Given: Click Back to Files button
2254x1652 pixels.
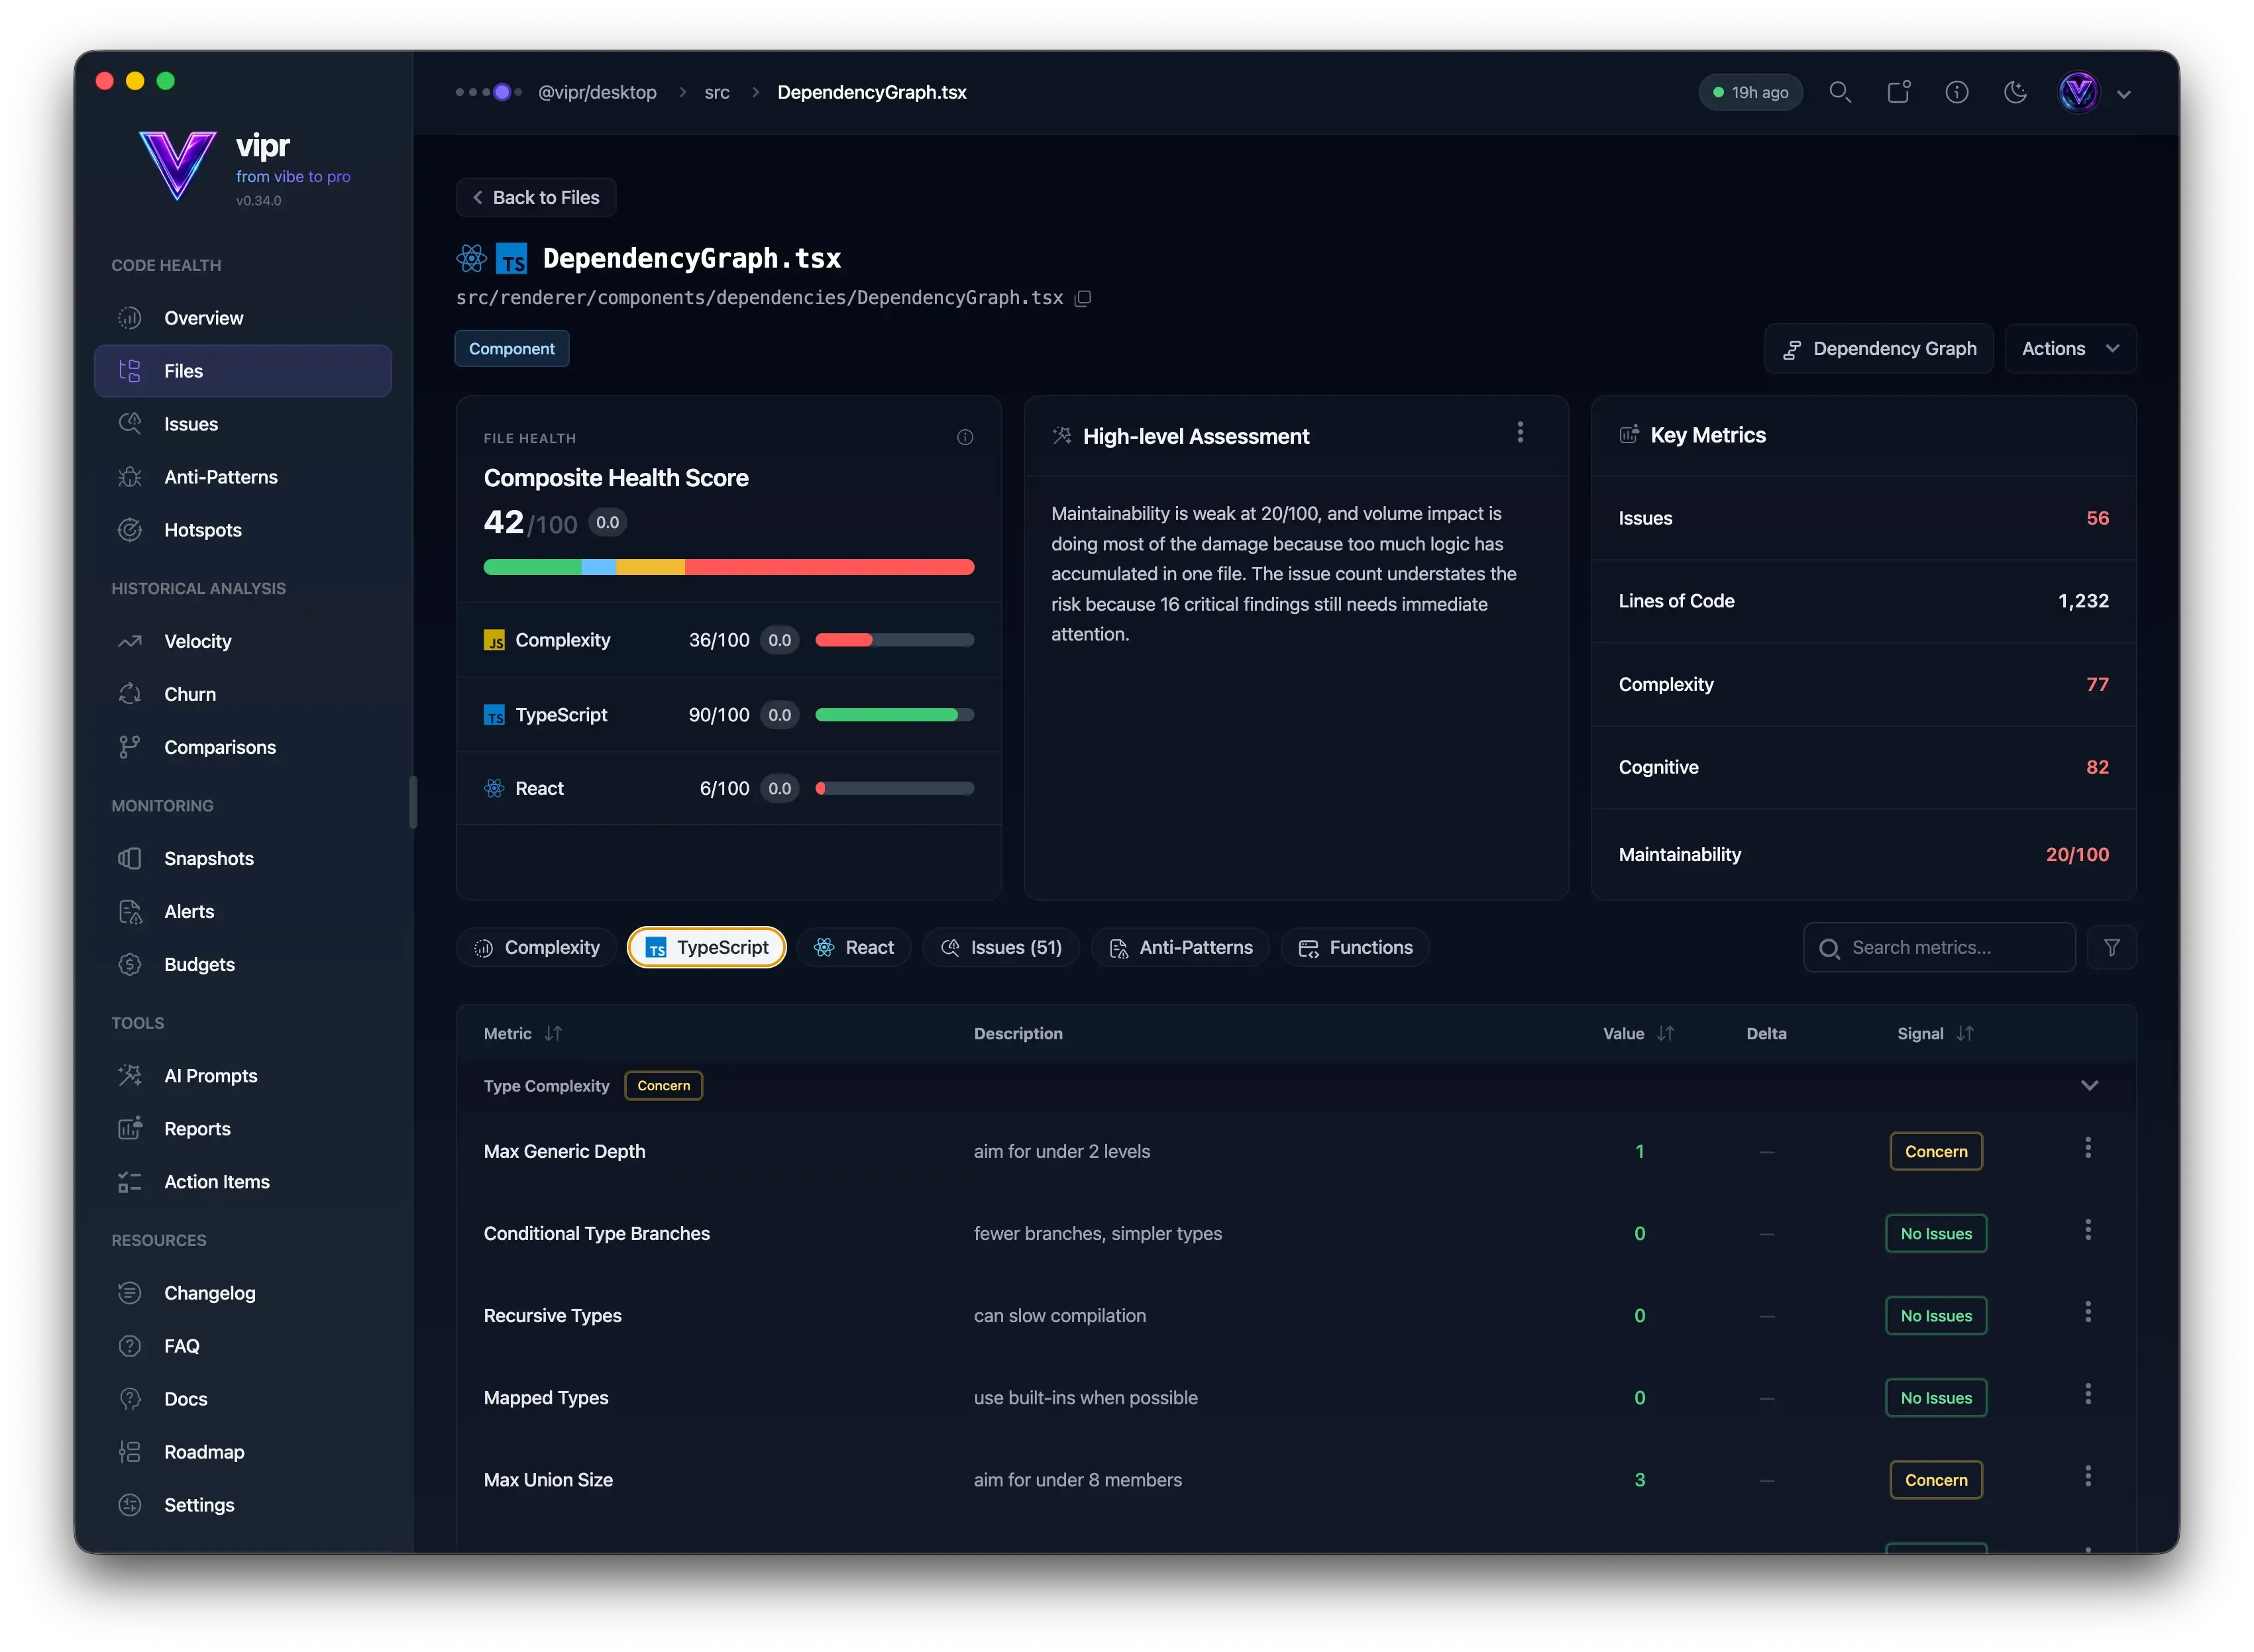Looking at the screenshot, I should coord(536,197).
